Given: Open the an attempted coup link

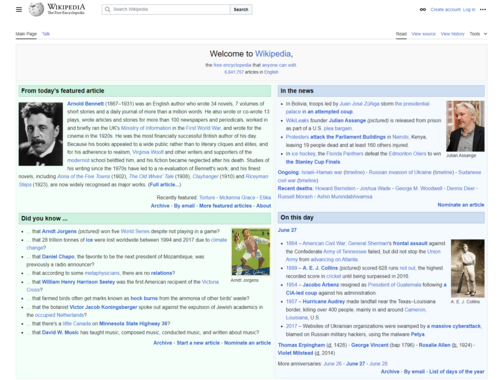Looking at the screenshot, I should (330, 112).
